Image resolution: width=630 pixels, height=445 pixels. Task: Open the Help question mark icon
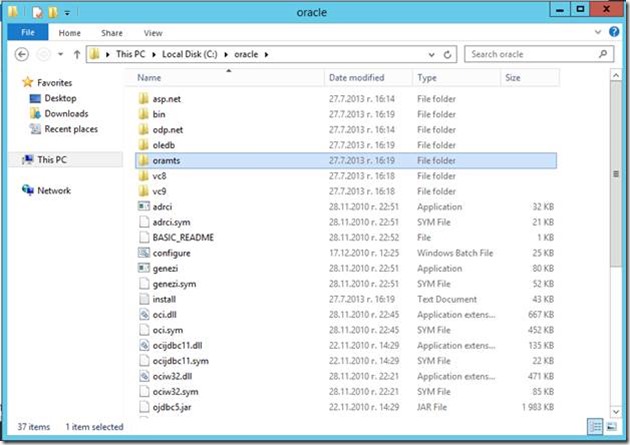615,33
